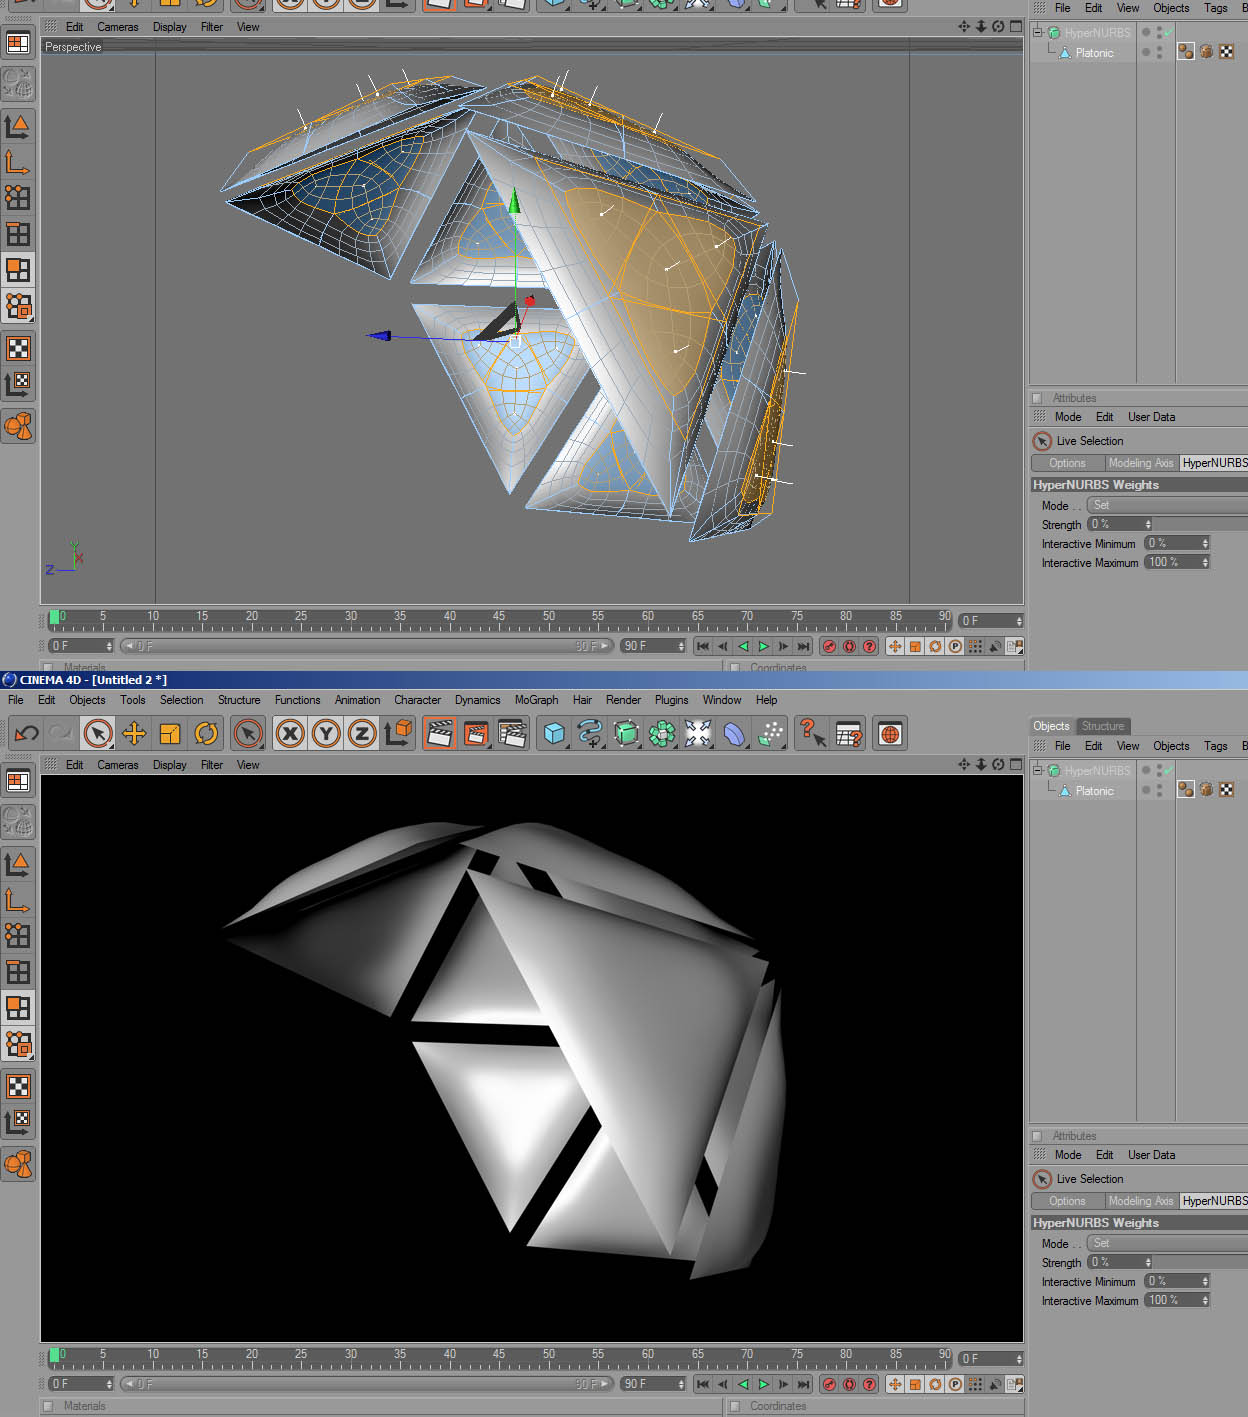Toggle HyperNURBS green enable checkmark in rendered window
The image size is (1248, 1417).
[x=1168, y=771]
